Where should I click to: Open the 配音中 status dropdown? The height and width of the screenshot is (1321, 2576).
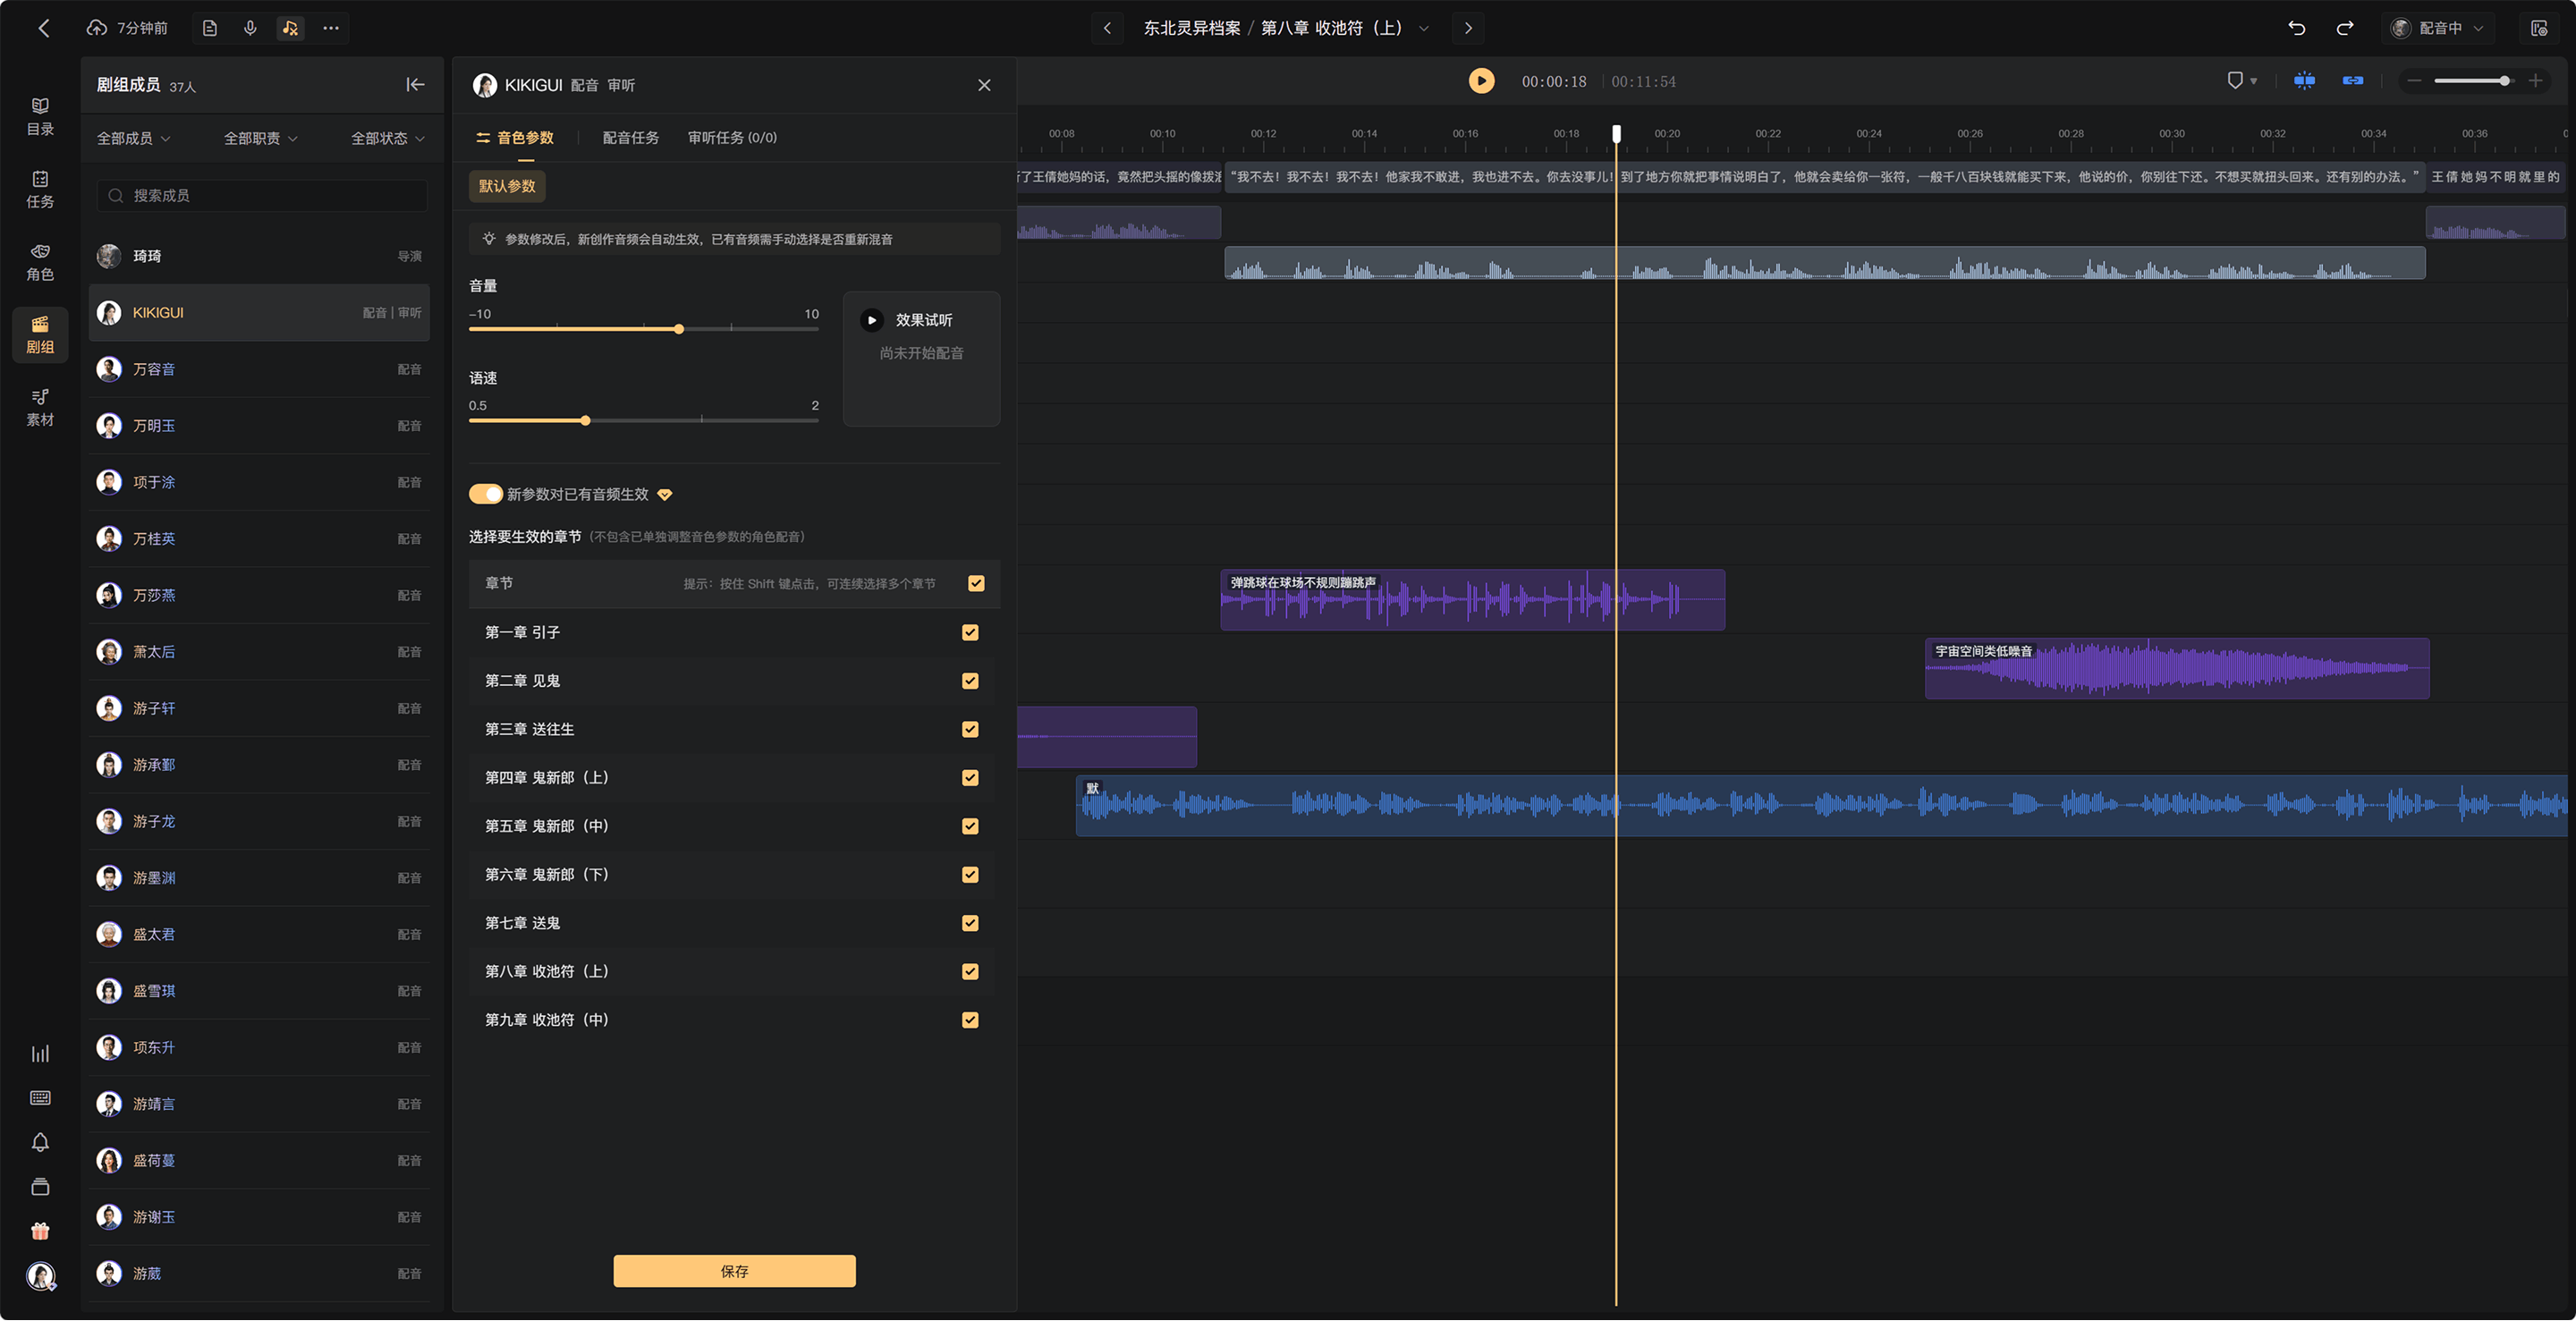pos(2436,28)
